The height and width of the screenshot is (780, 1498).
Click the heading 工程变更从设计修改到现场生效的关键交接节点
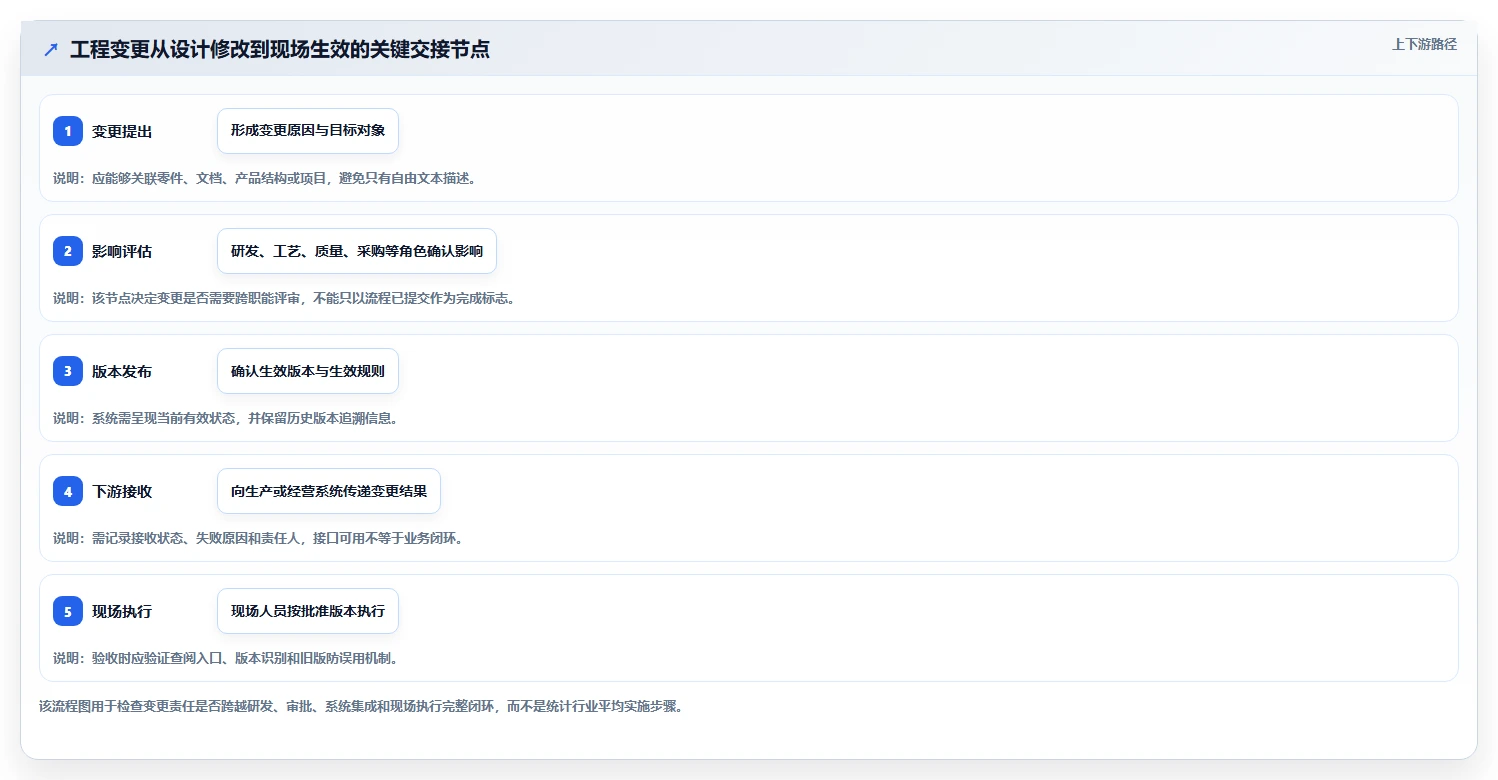tap(280, 49)
